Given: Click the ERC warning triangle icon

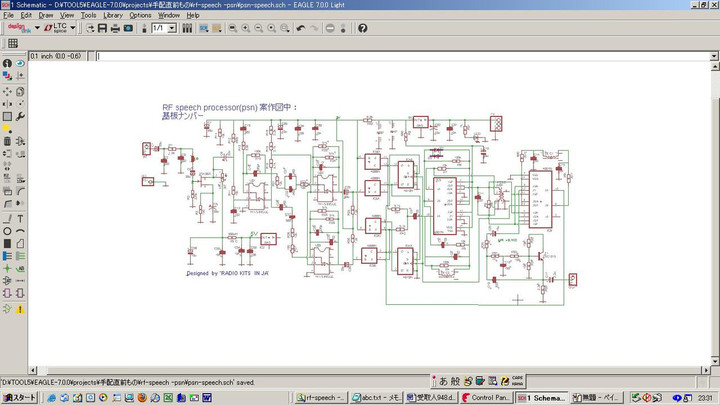Looking at the screenshot, I should [20, 309].
